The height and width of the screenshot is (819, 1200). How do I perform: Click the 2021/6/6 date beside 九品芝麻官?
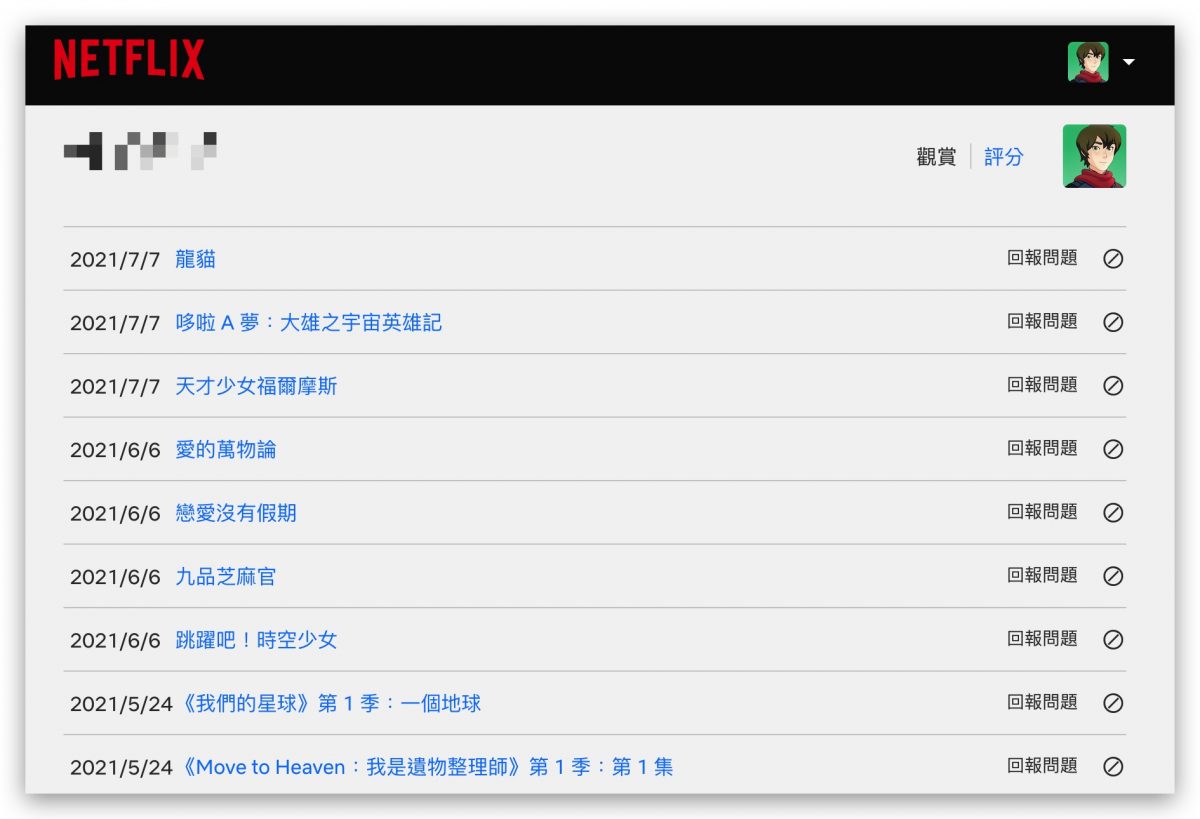[x=115, y=577]
